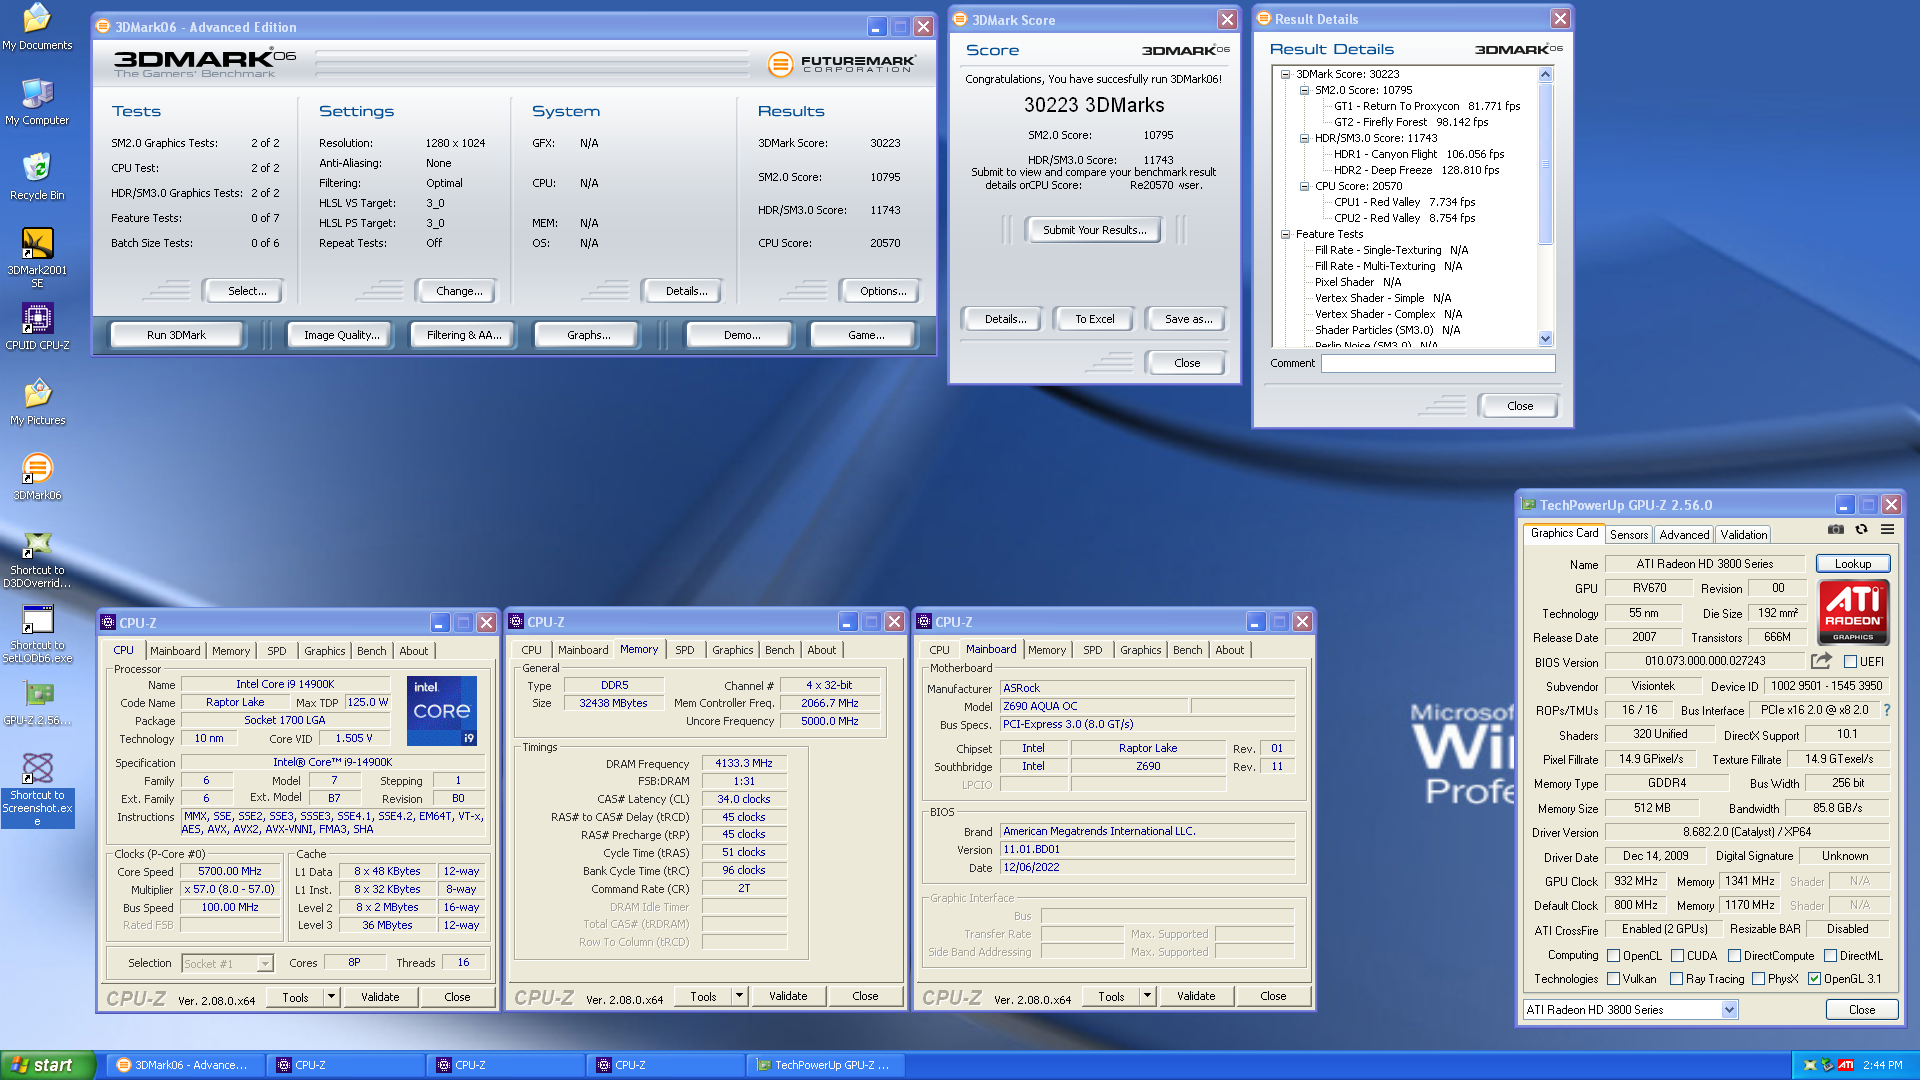Toggle the Ray Tracing checkbox
Image resolution: width=1920 pixels, height=1080 pixels.
click(1676, 979)
